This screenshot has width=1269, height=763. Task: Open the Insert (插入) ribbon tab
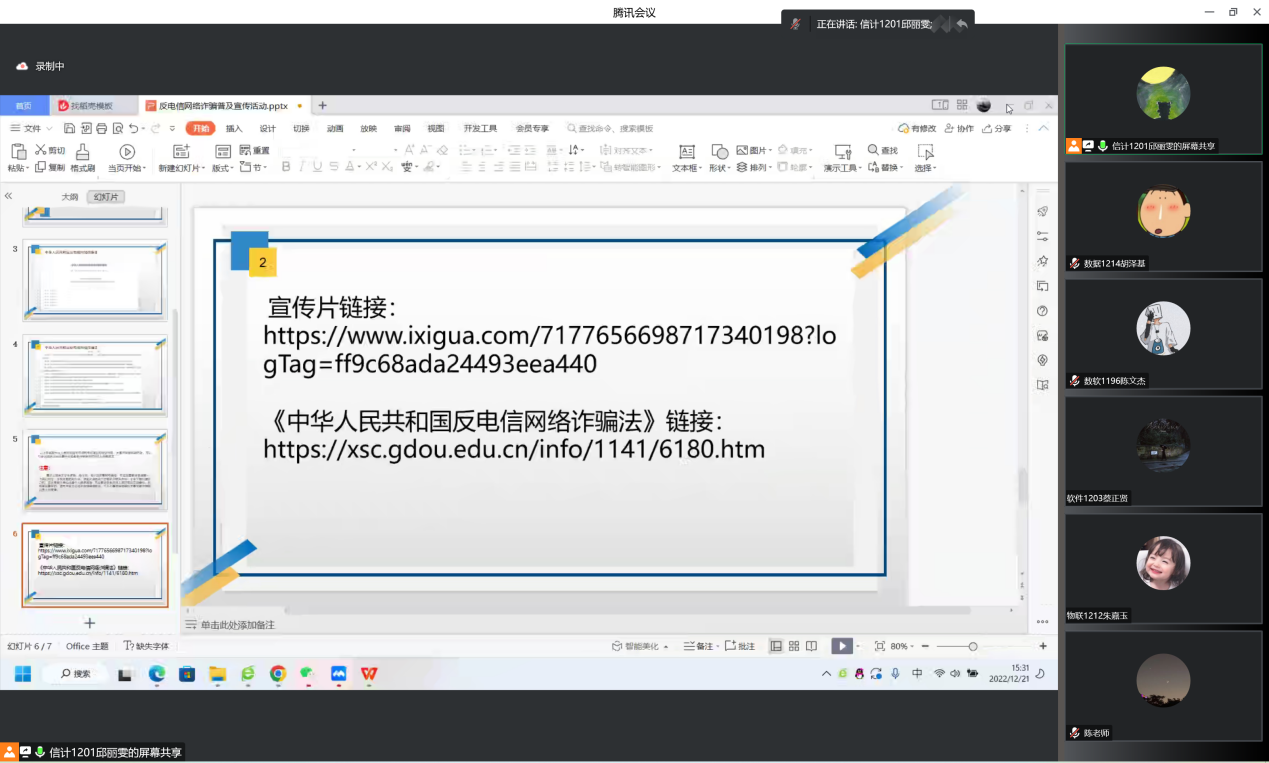234,128
